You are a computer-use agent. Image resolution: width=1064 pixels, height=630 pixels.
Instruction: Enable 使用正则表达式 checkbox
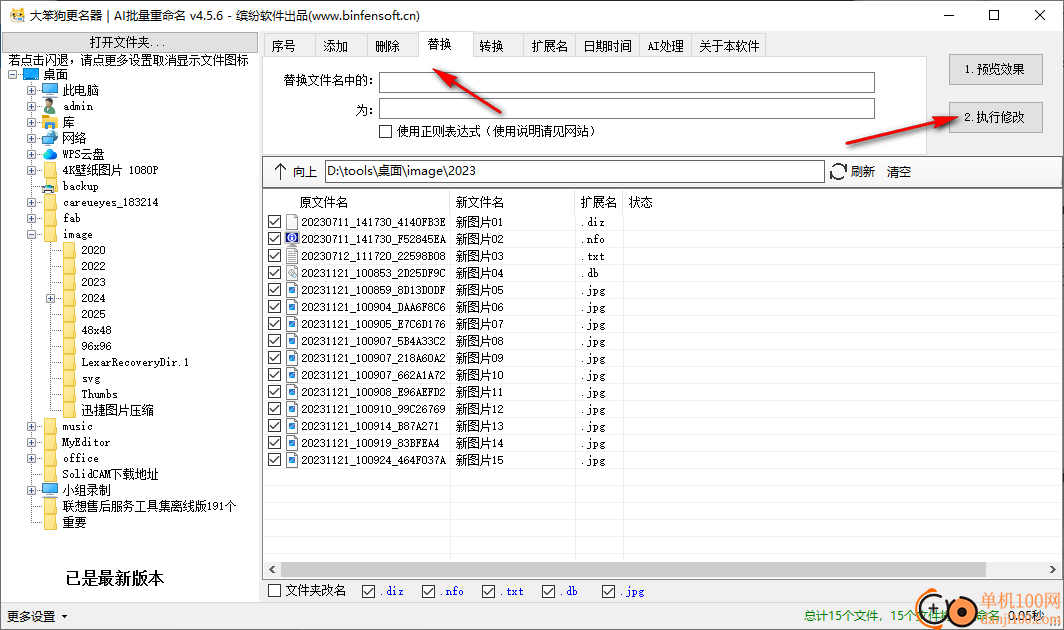point(385,131)
